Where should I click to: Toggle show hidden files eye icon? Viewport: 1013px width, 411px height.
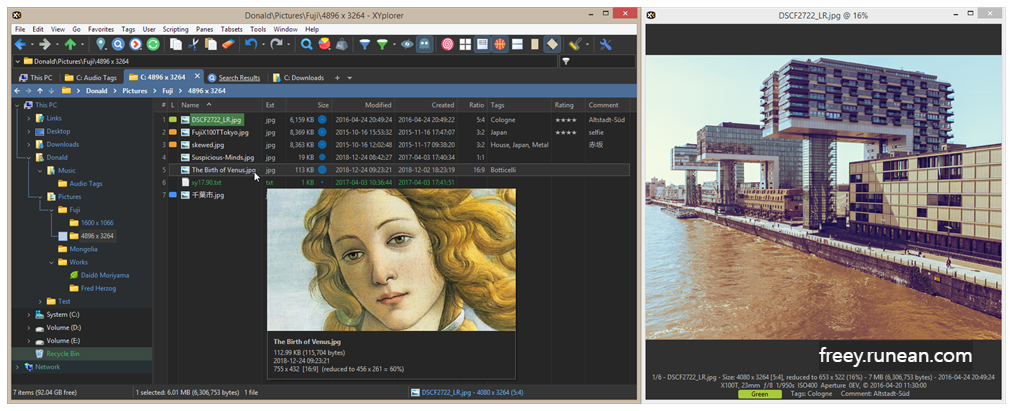pos(407,45)
